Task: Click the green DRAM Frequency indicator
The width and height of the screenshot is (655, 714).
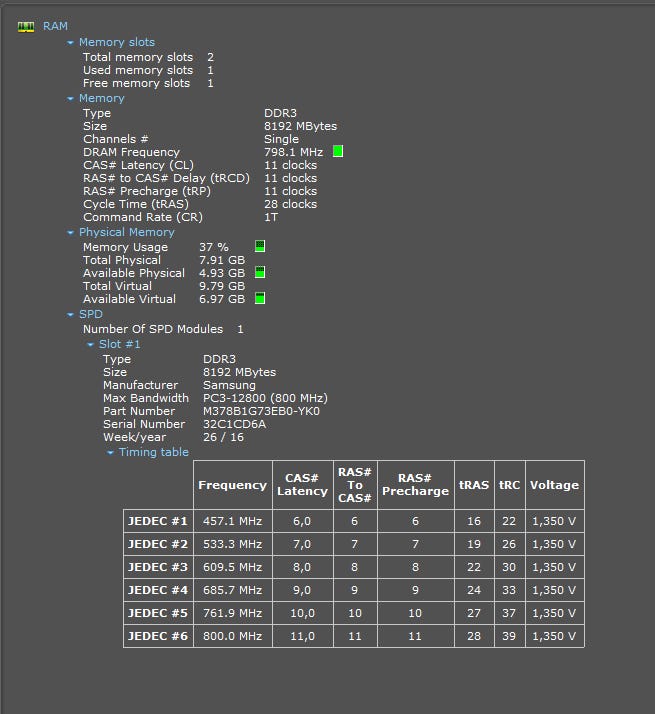Action: tap(338, 152)
